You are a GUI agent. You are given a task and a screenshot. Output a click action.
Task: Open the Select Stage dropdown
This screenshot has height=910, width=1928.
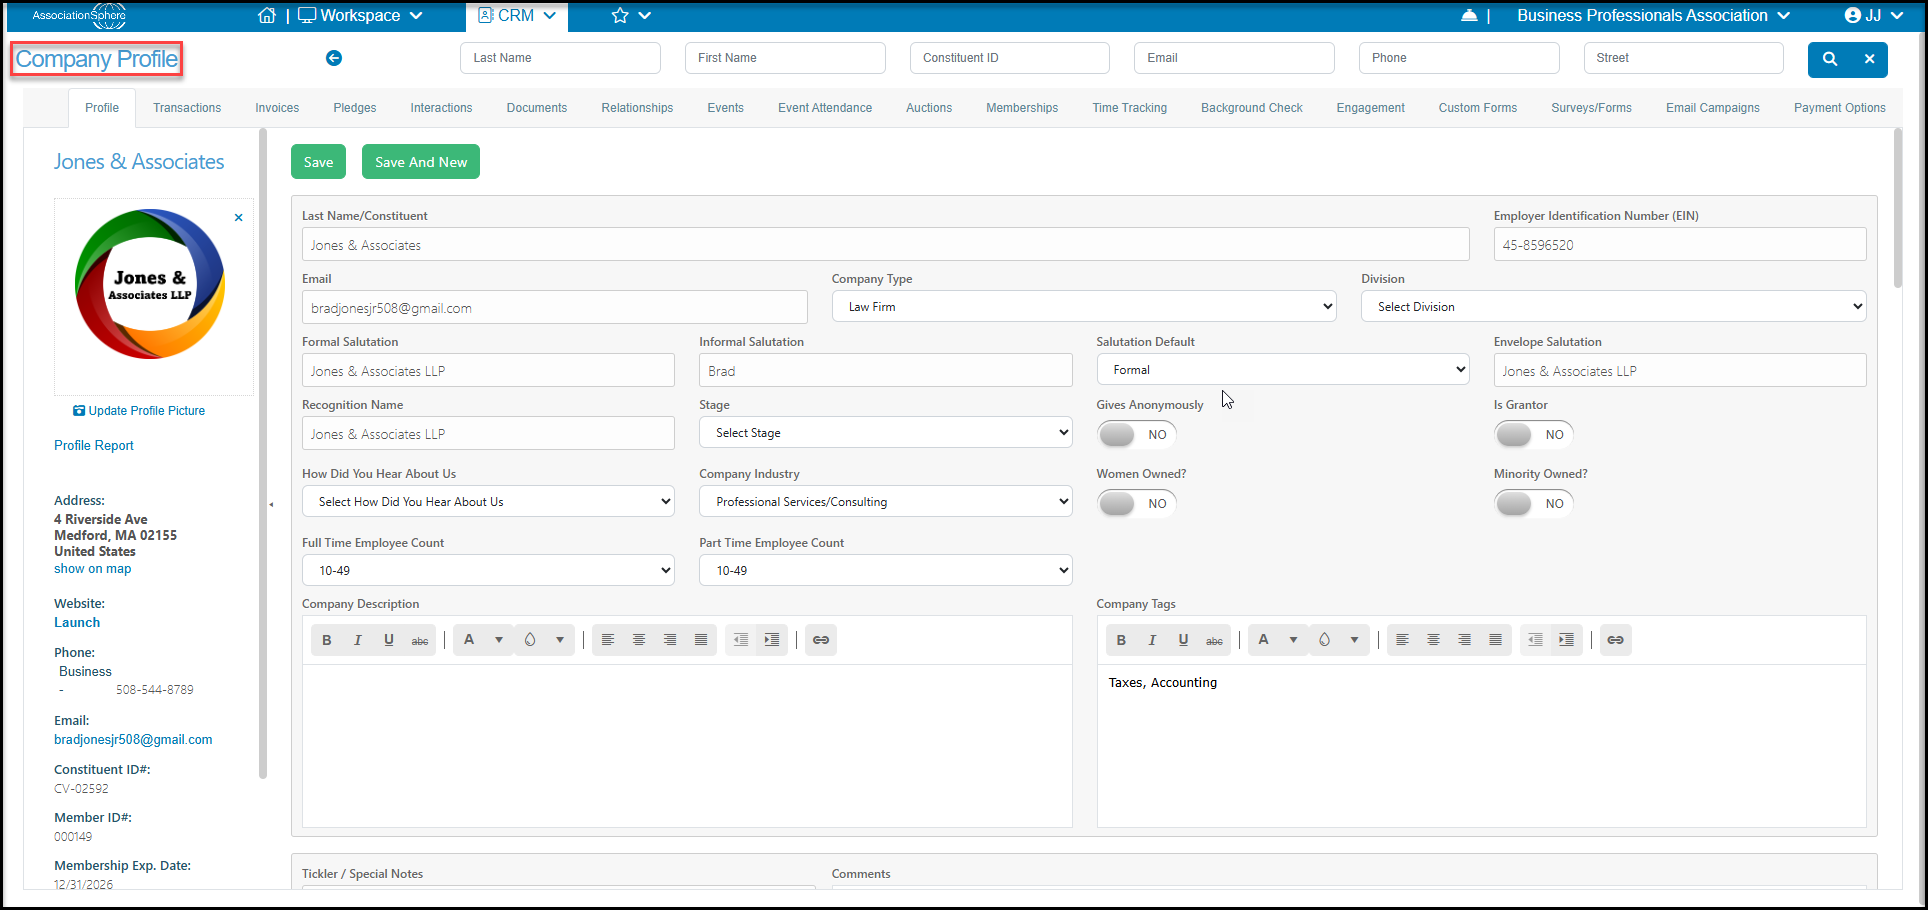(x=886, y=433)
